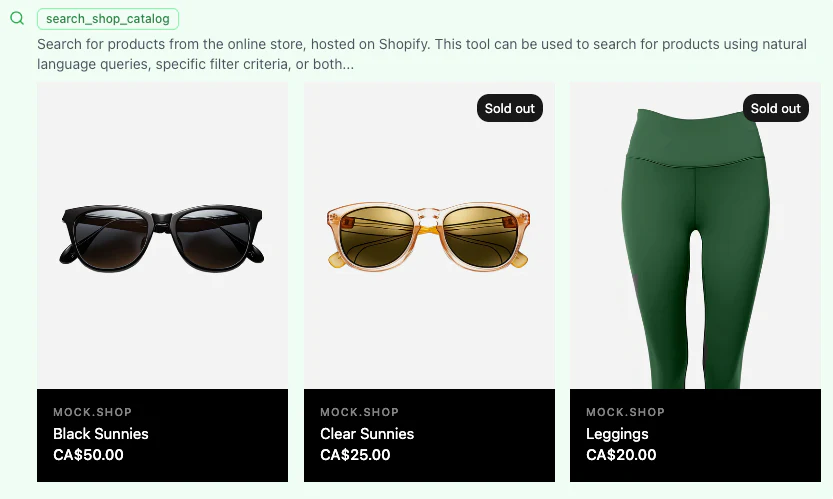833x499 pixels.
Task: Click the tool description paragraph text
Action: [400, 45]
